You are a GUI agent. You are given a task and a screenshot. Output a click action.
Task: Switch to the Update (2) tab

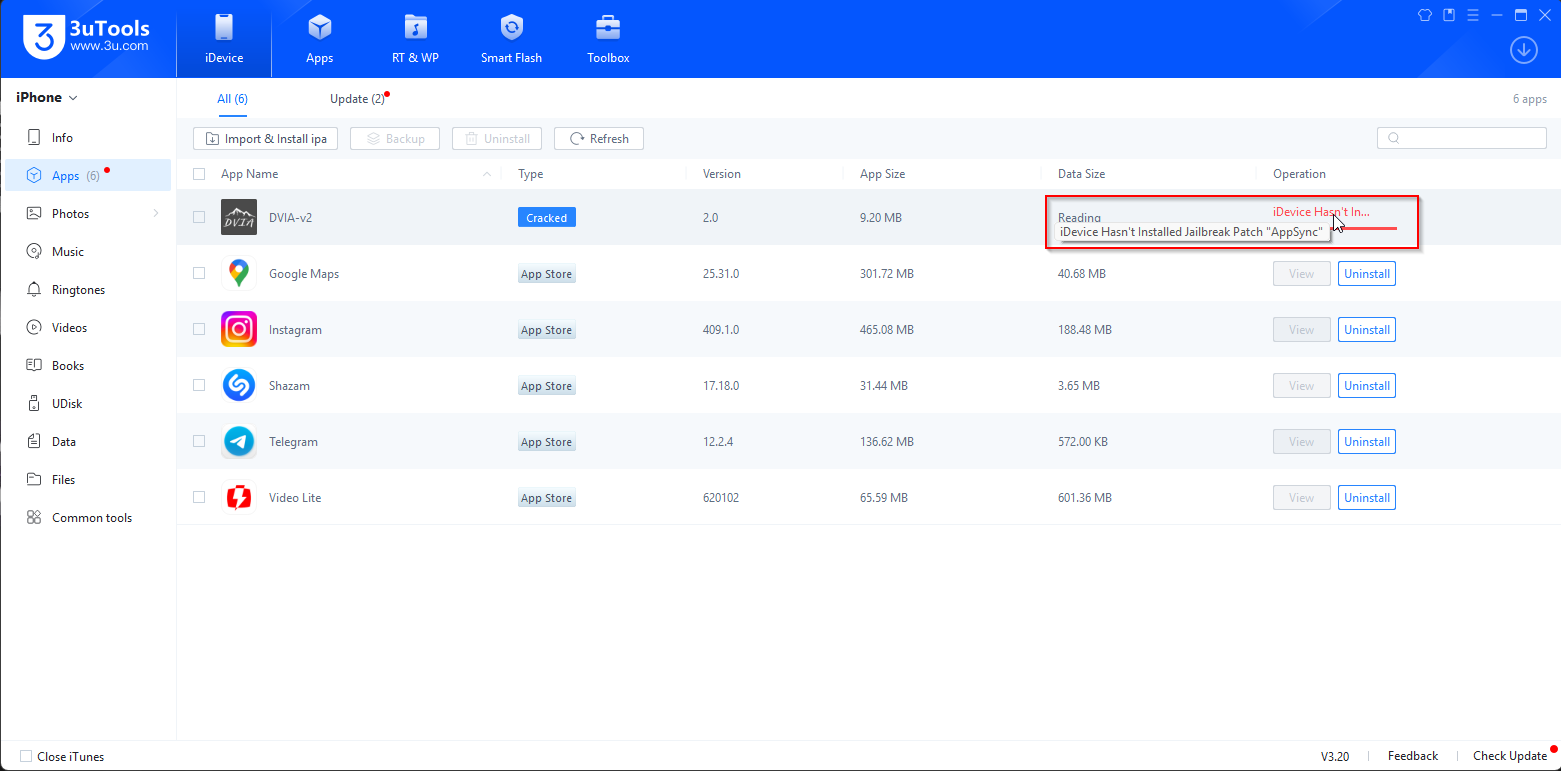point(358,99)
